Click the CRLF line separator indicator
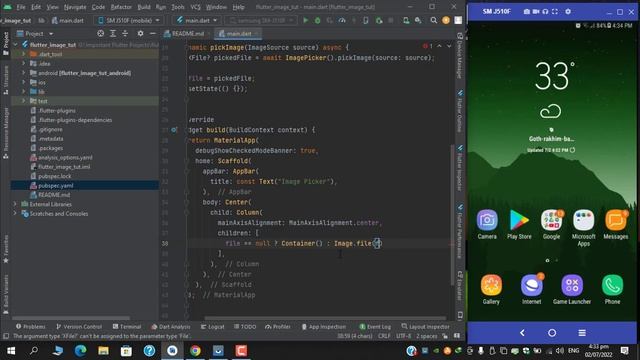The width and height of the screenshot is (640, 360). (384, 336)
